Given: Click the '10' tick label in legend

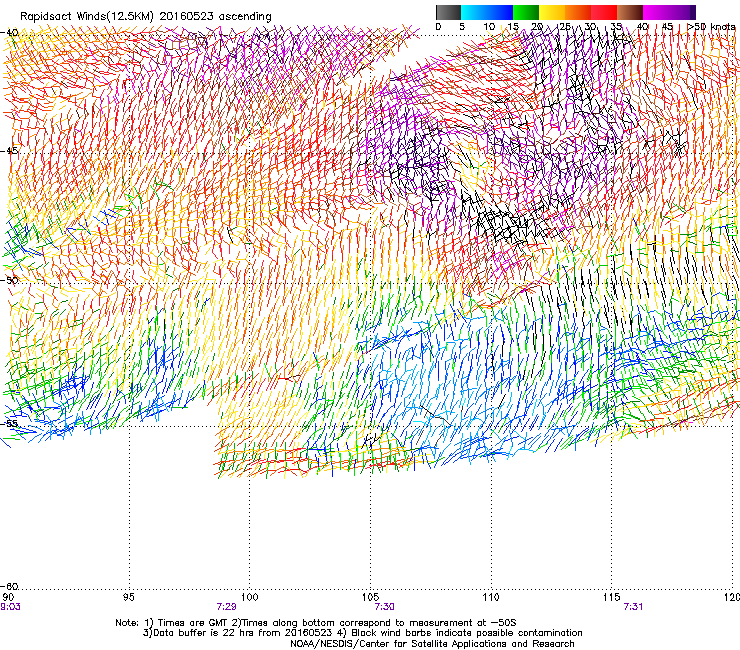Looking at the screenshot, I should 489,27.
